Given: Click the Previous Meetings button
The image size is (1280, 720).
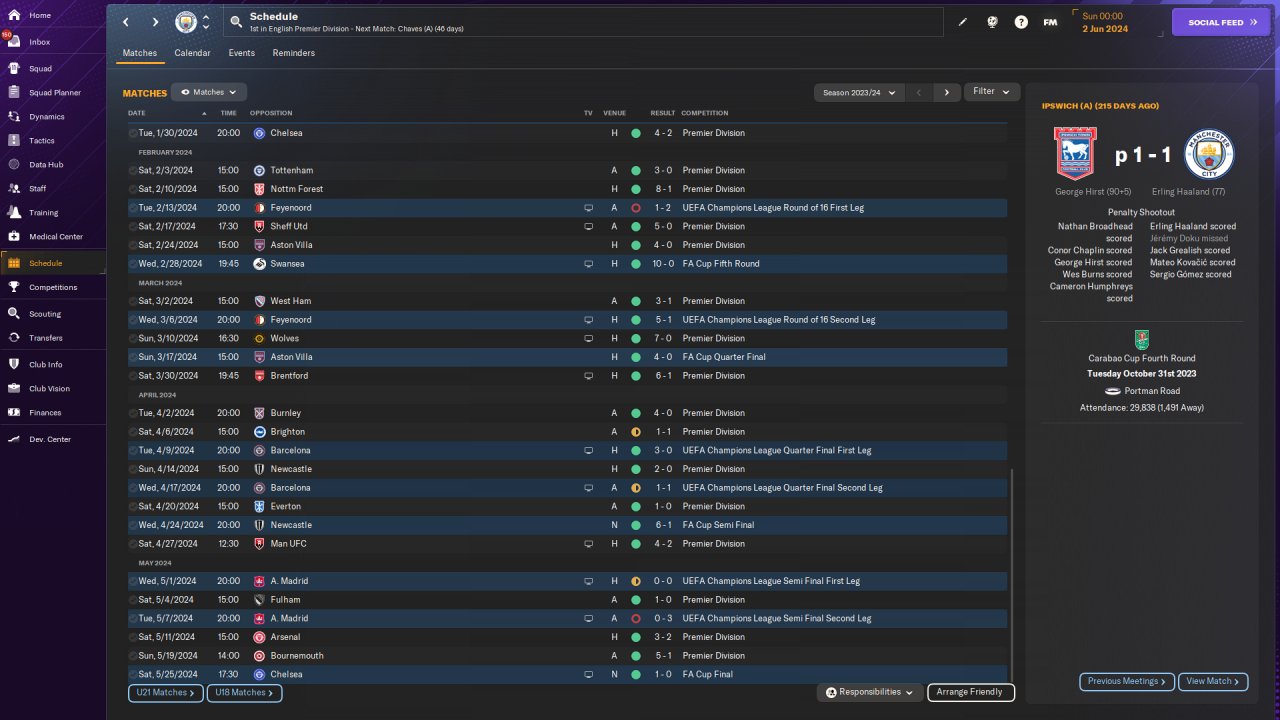Looking at the screenshot, I should tap(1127, 681).
